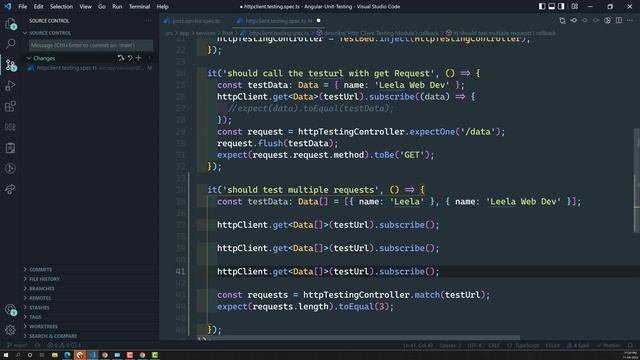Open the Terminal menu
Viewport: 640px width, 360px height.
[x=139, y=7]
